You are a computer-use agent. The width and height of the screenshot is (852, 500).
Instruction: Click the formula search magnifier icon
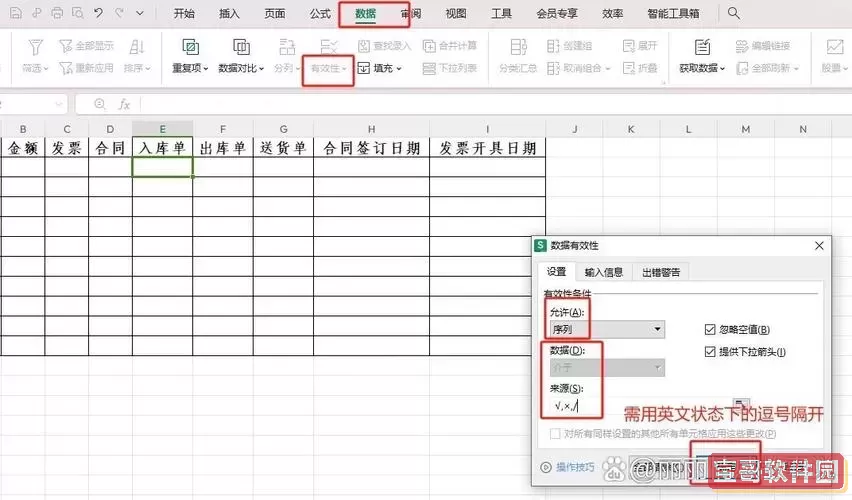(x=99, y=104)
